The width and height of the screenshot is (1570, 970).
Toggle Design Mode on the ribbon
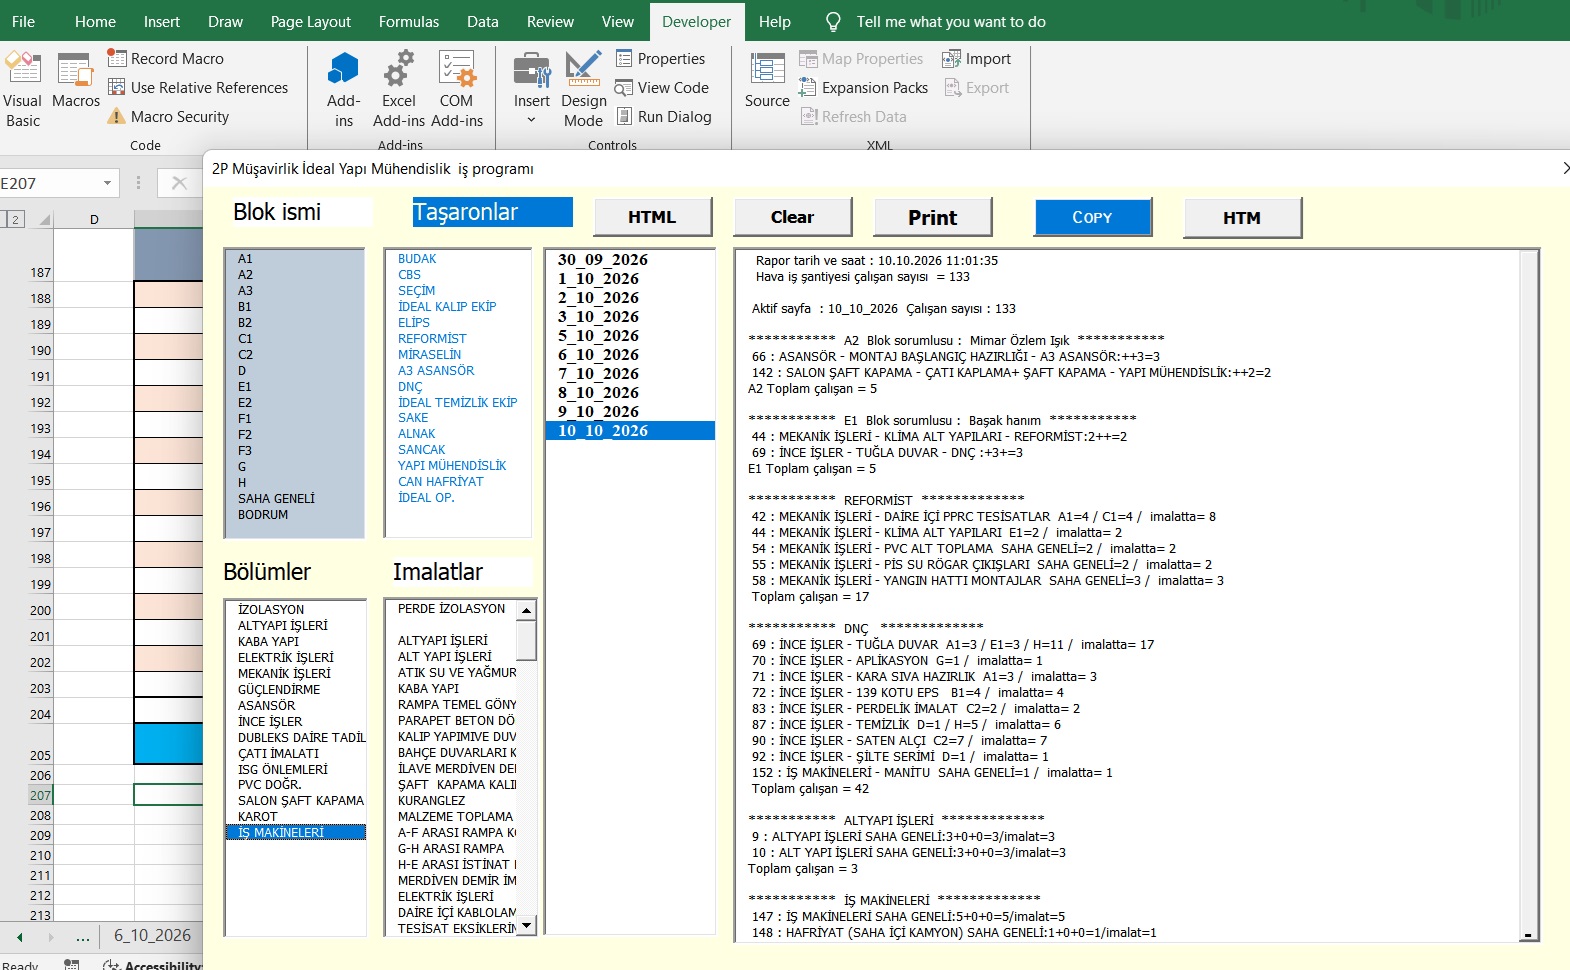click(x=584, y=90)
